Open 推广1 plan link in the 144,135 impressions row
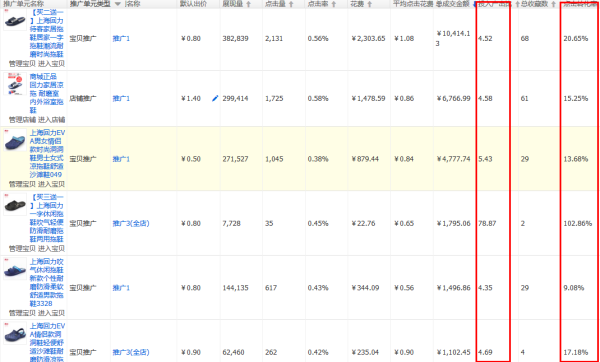This screenshot has height=362, width=600. [121, 288]
